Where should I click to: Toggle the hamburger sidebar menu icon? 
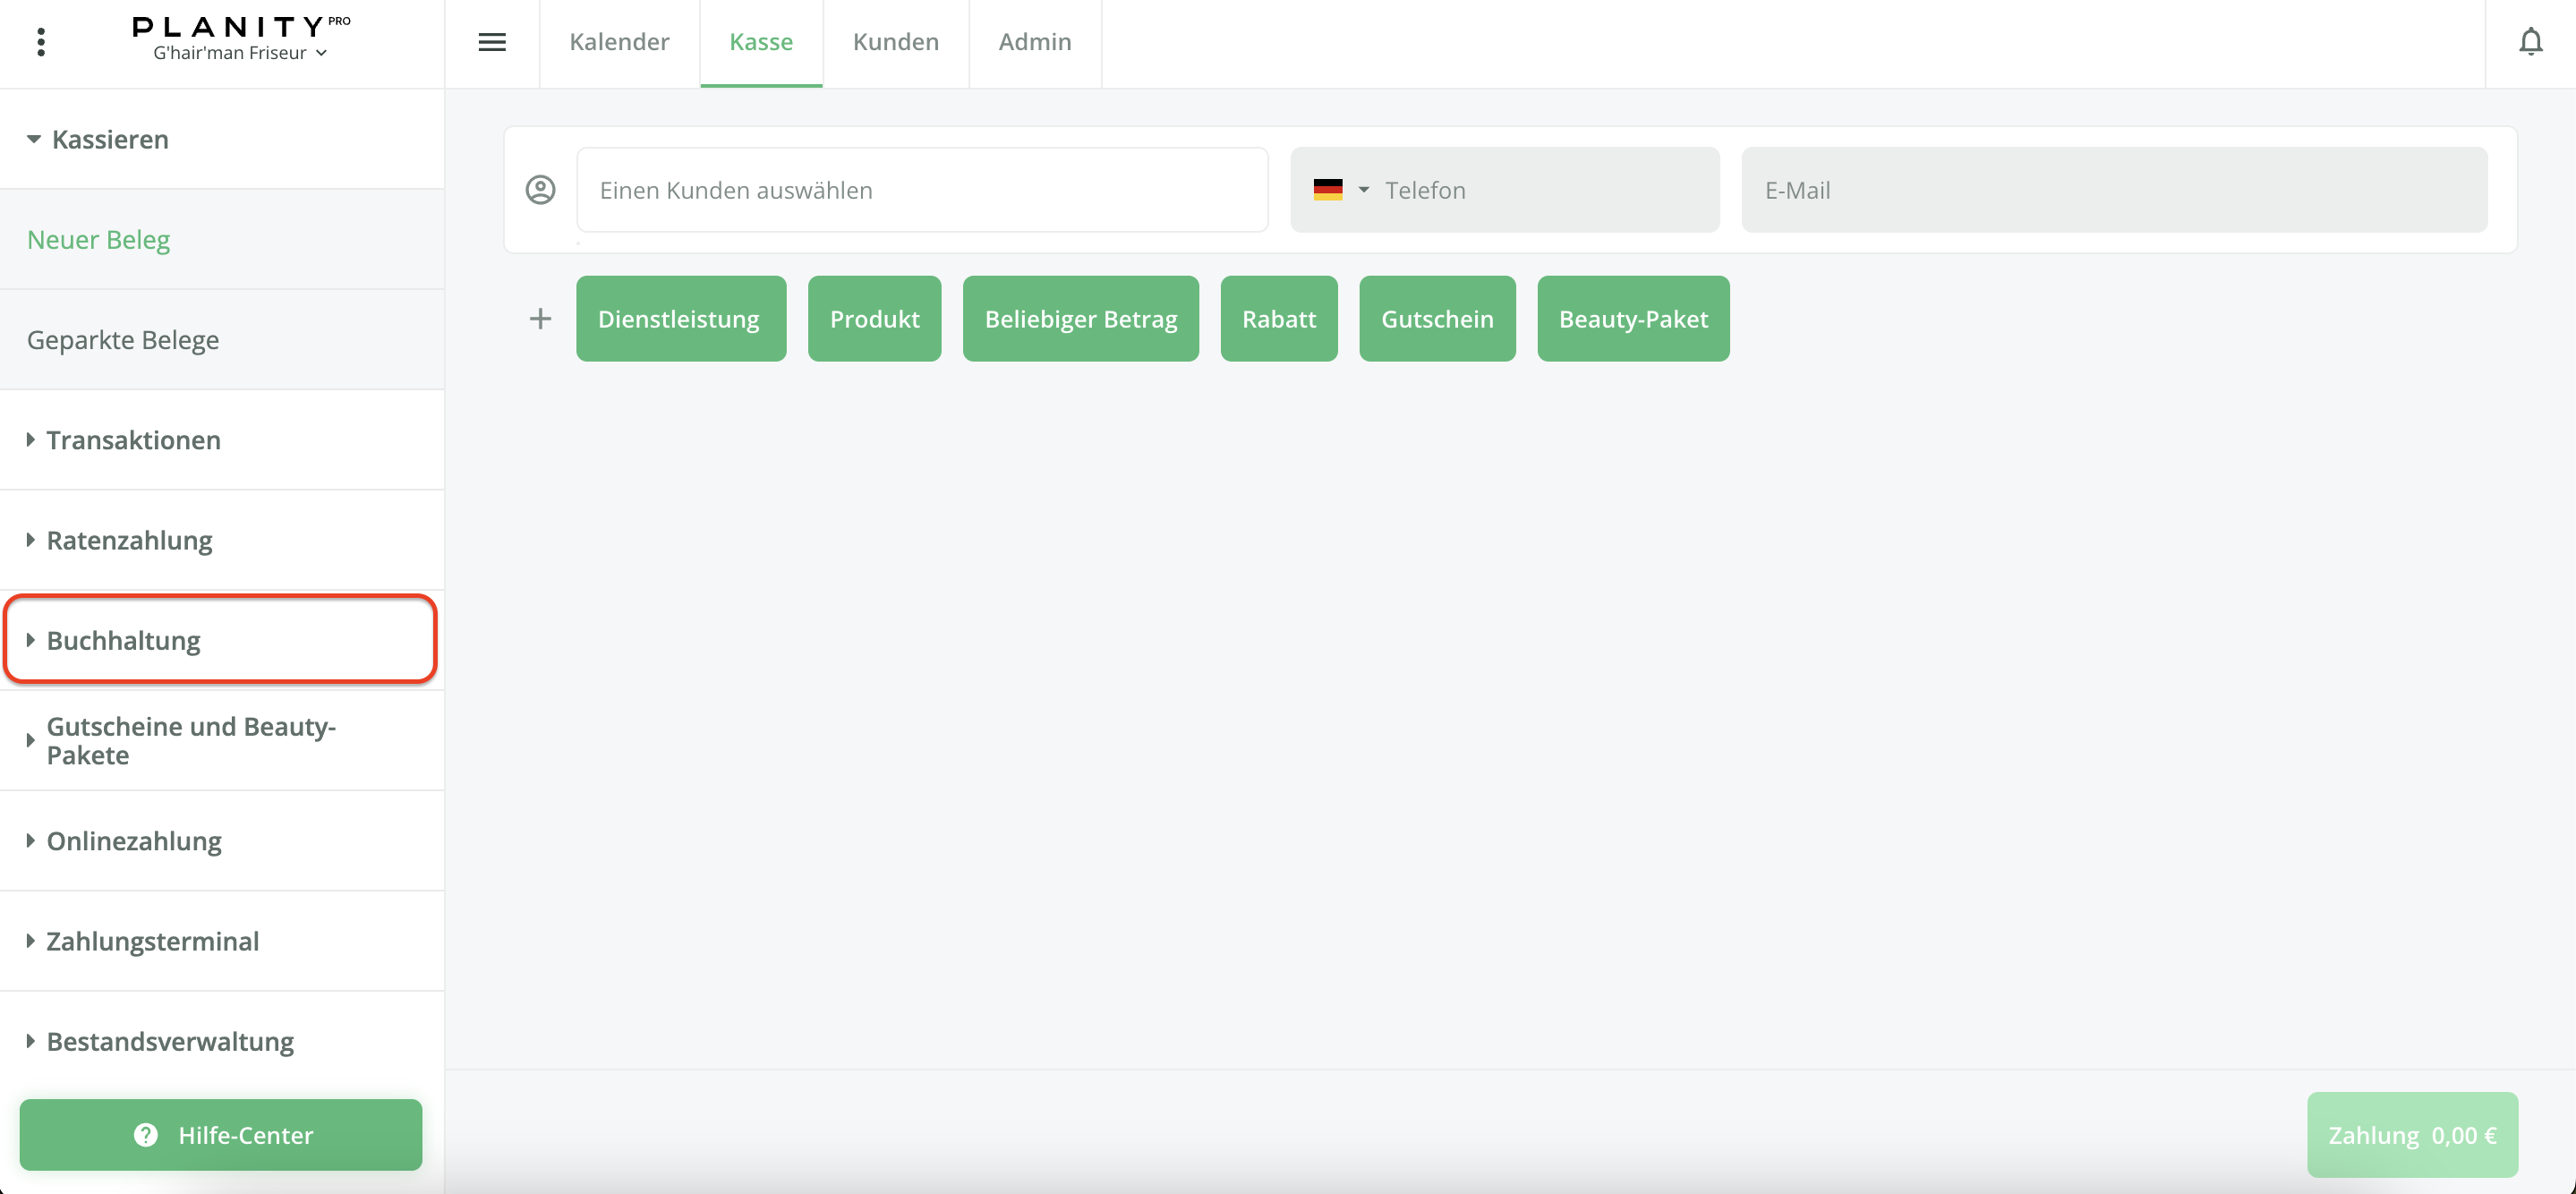pyautogui.click(x=492, y=42)
